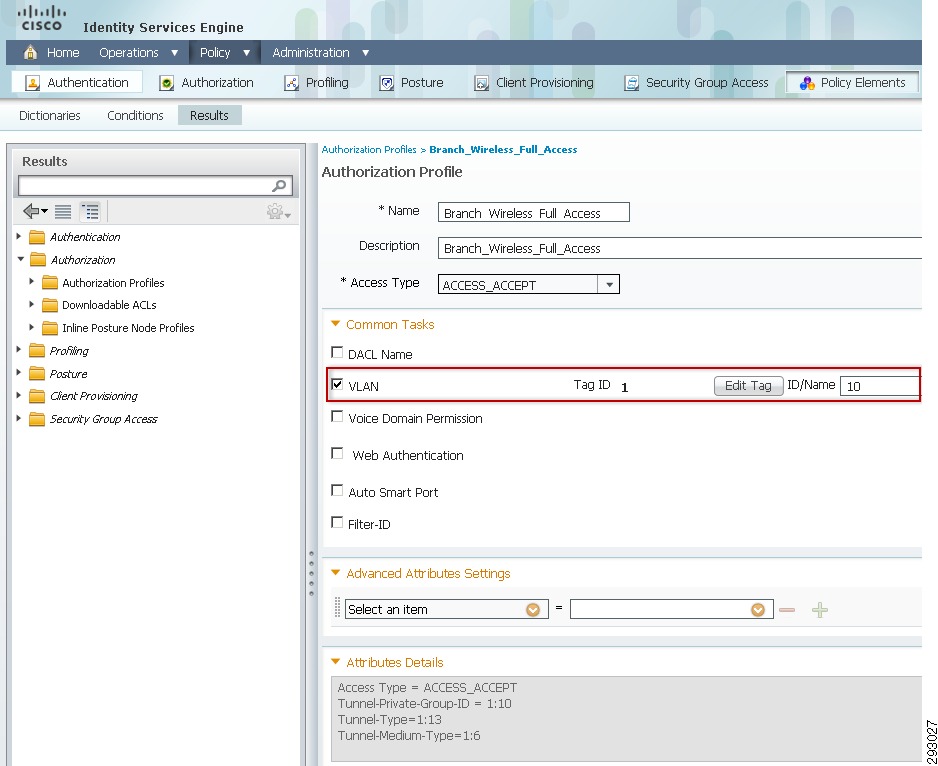Switch to the Conditions tab
938x766 pixels.
click(135, 115)
